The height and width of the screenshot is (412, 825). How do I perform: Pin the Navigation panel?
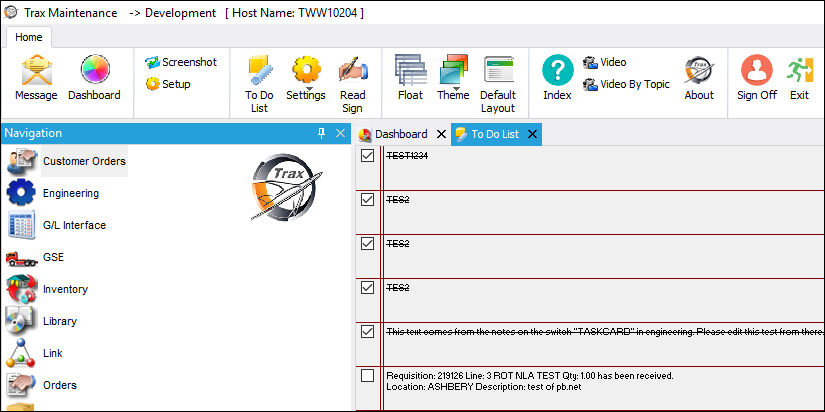click(x=321, y=134)
